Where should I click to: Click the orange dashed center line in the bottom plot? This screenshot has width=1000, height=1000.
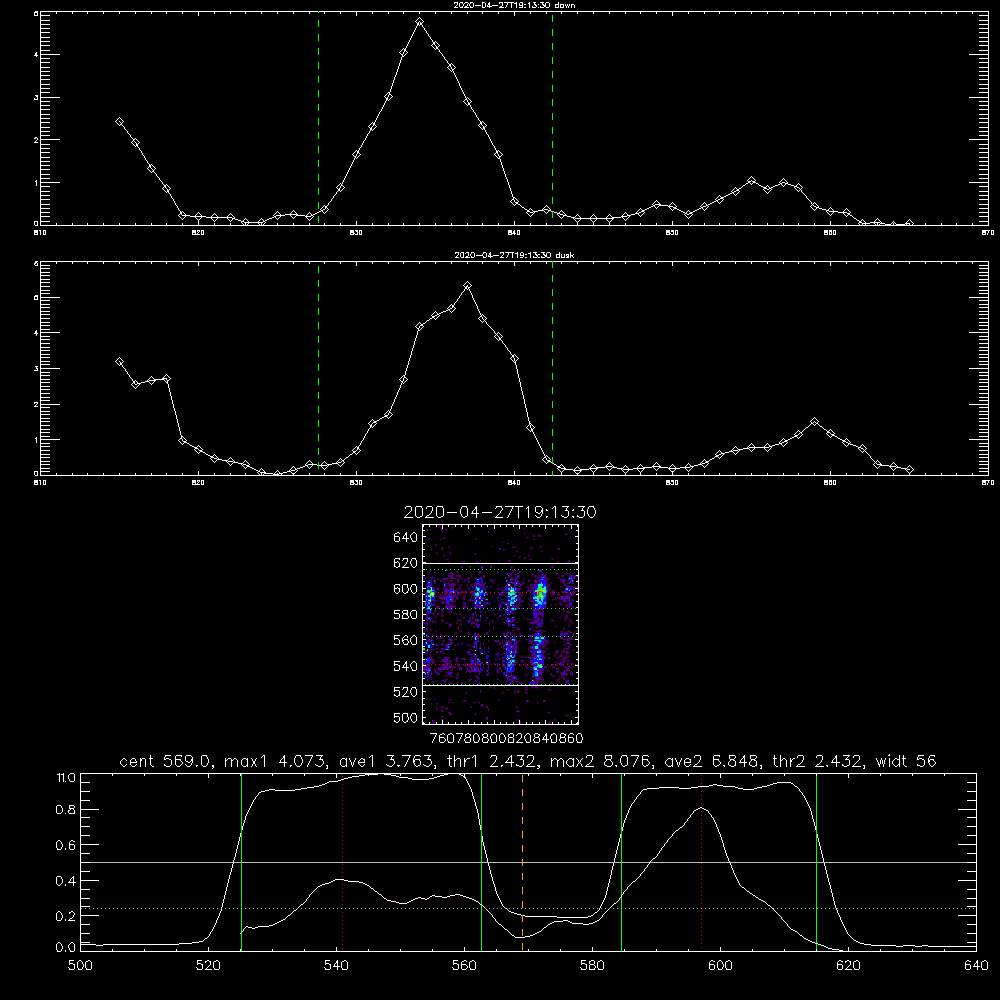tap(522, 861)
